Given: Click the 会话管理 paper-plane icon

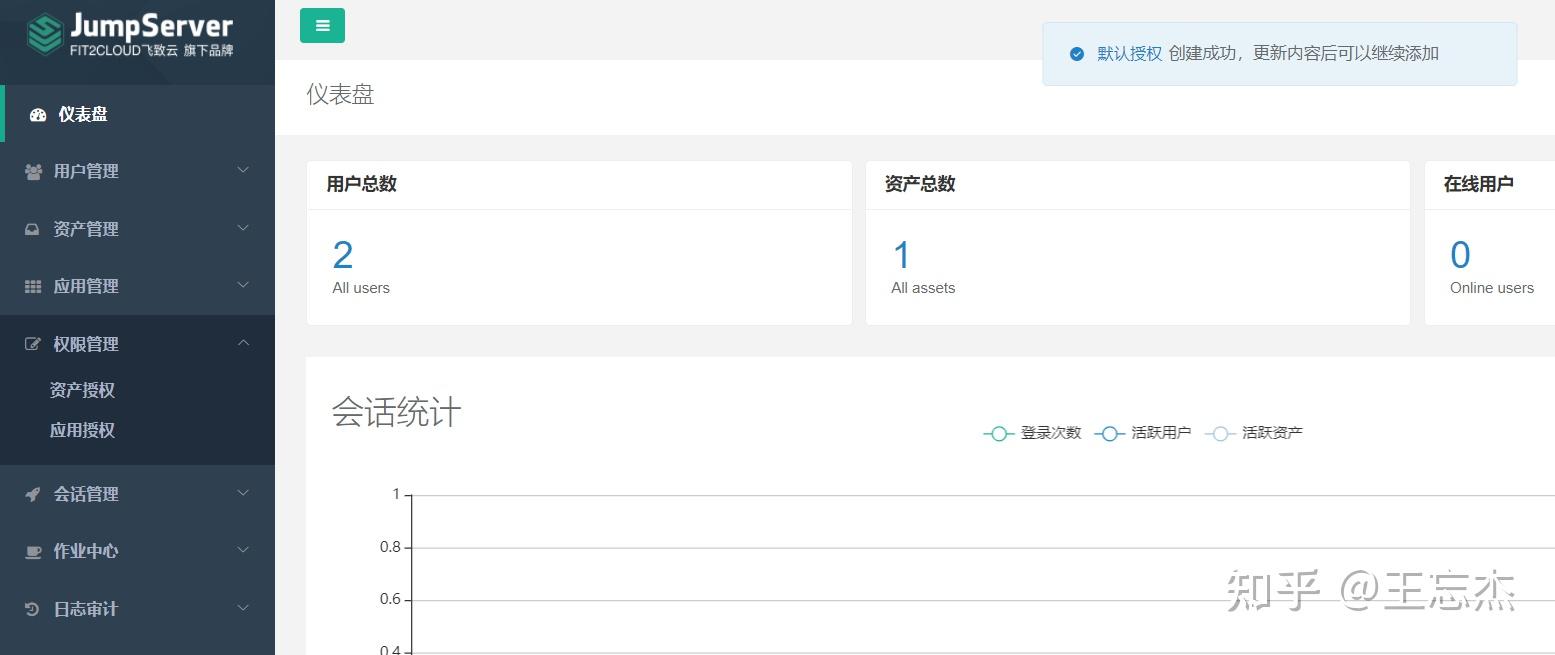Looking at the screenshot, I should (x=31, y=493).
